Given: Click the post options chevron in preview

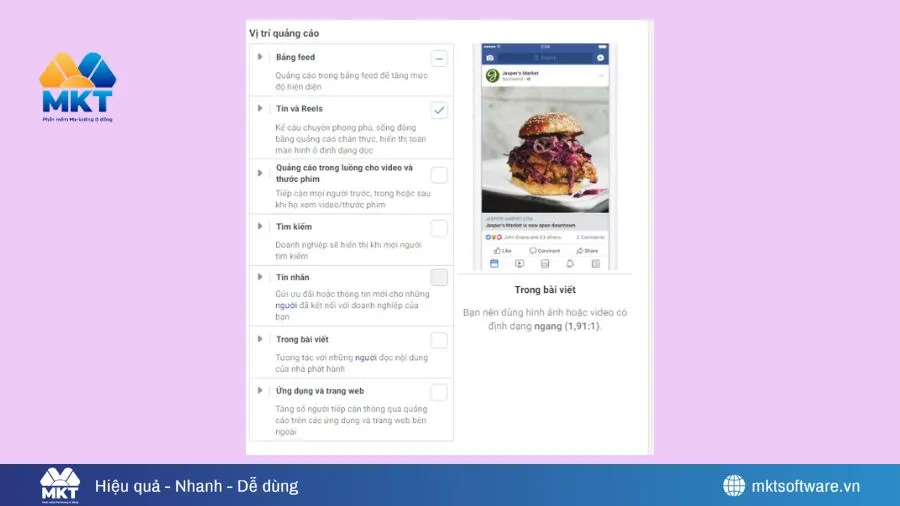Looking at the screenshot, I should pyautogui.click(x=601, y=75).
